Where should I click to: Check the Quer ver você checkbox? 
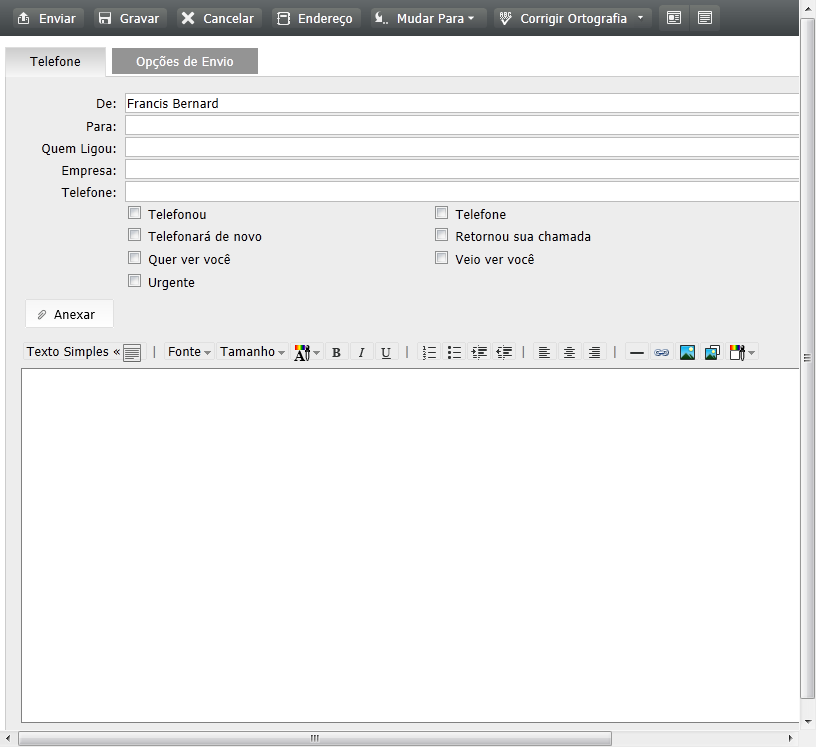click(x=135, y=258)
